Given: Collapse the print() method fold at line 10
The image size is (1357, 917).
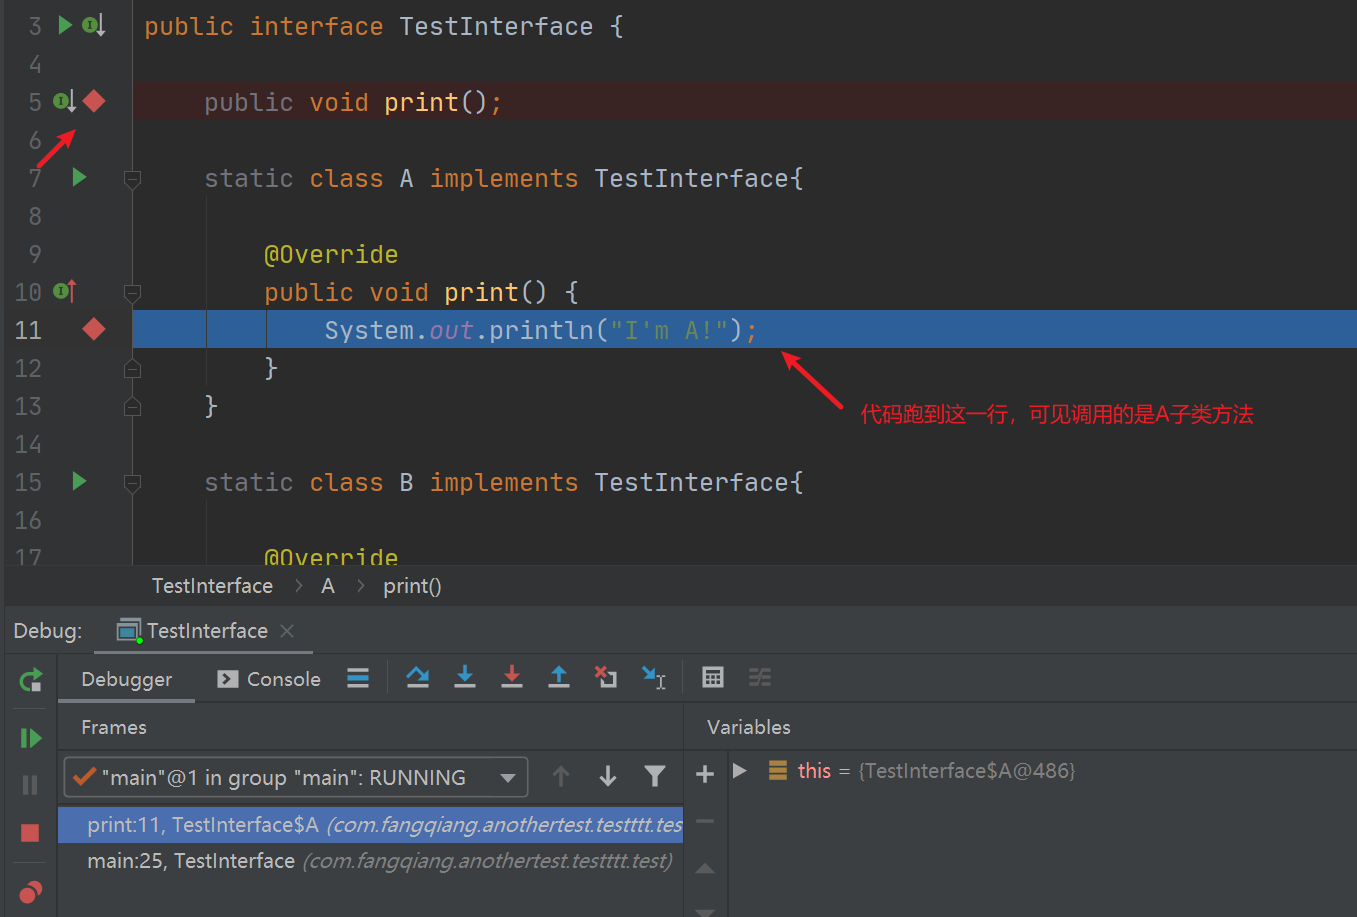Looking at the screenshot, I should pyautogui.click(x=132, y=292).
